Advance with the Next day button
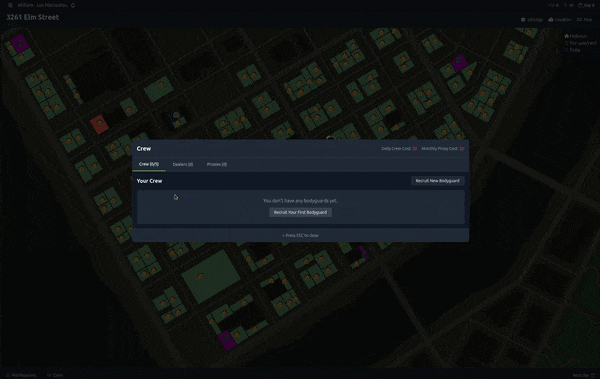 click(x=584, y=375)
